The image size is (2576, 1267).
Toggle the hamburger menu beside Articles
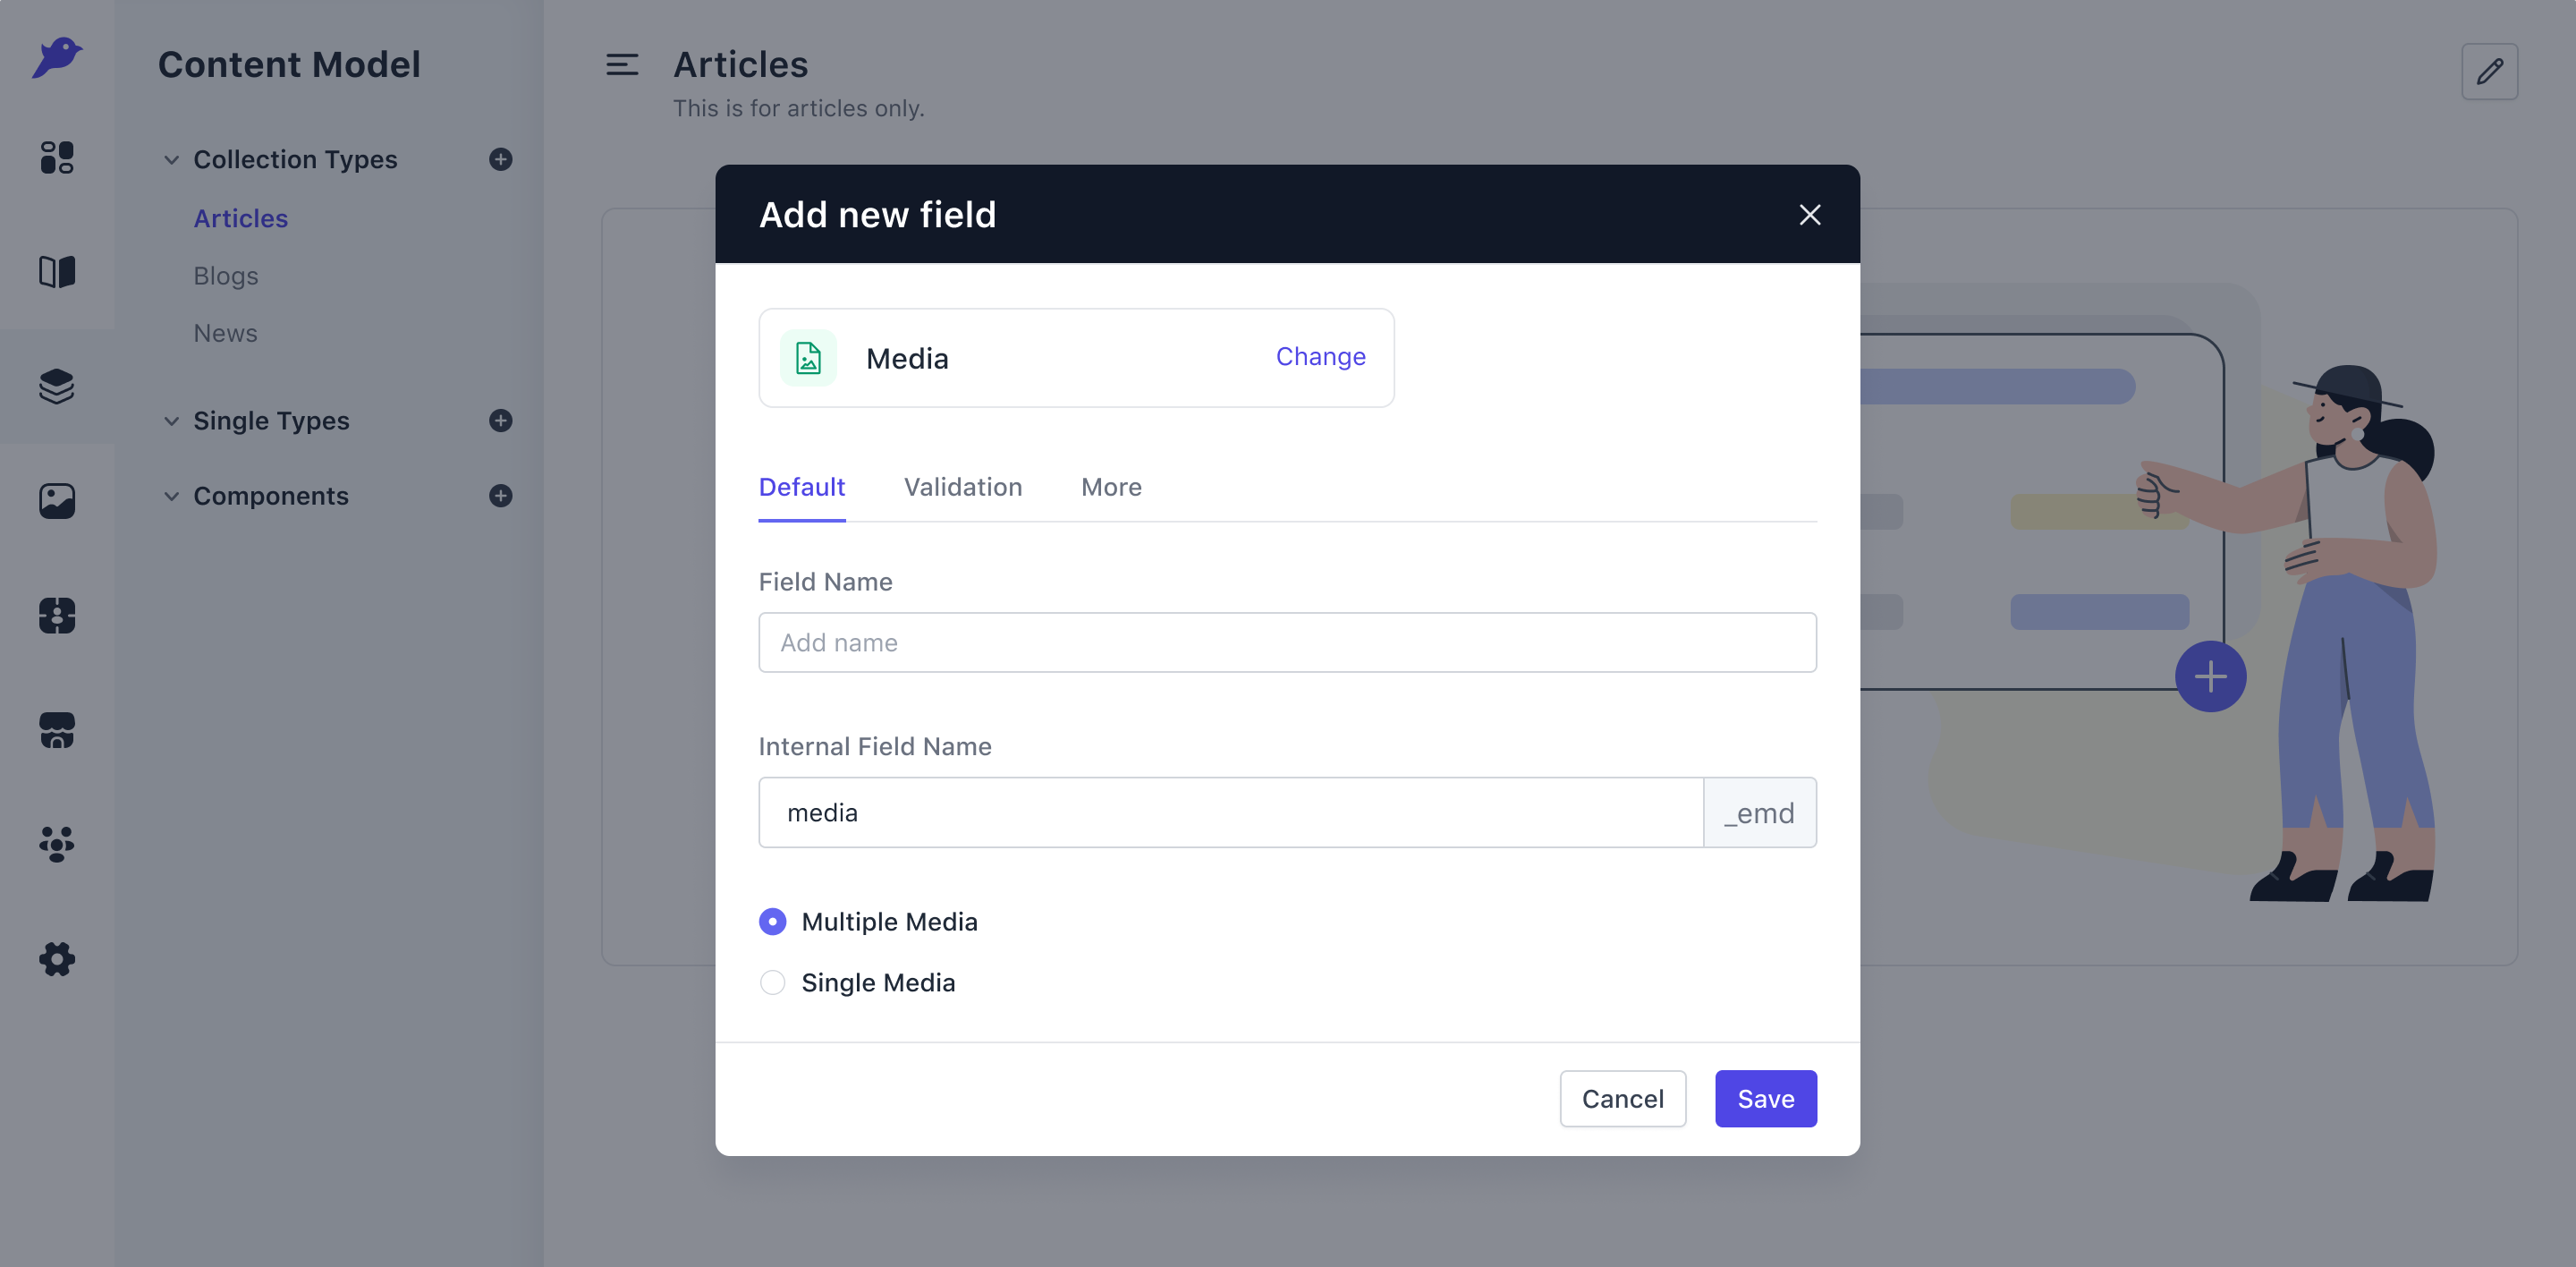622,65
